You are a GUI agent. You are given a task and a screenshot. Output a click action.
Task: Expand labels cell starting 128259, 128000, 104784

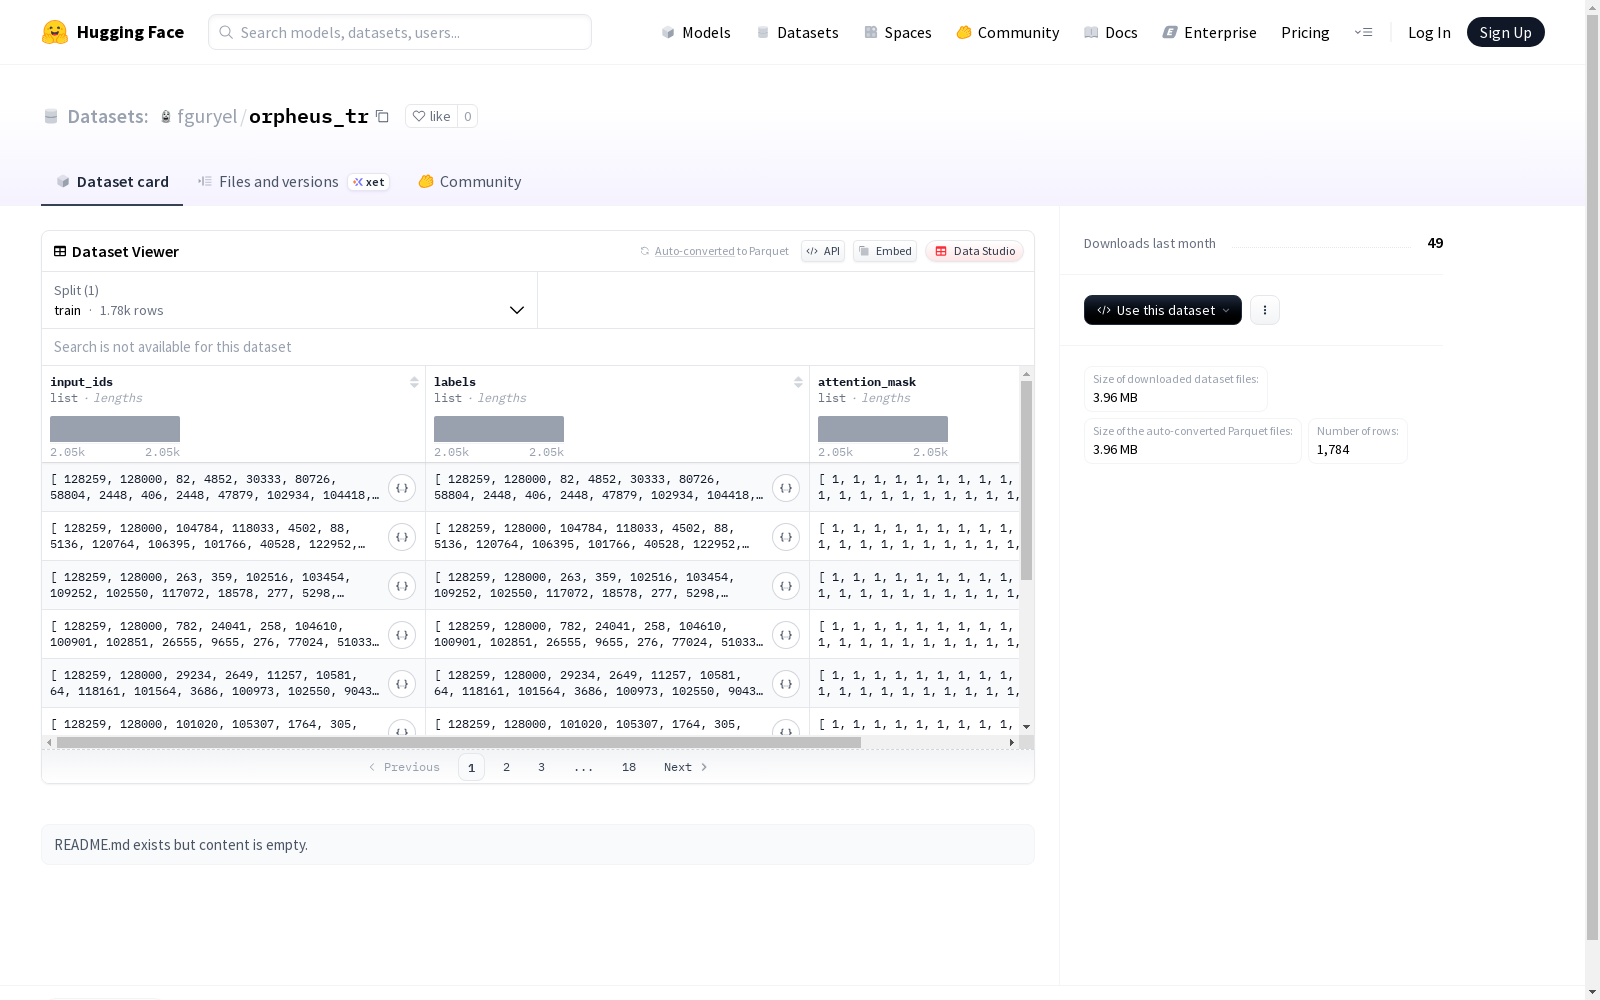(786, 537)
